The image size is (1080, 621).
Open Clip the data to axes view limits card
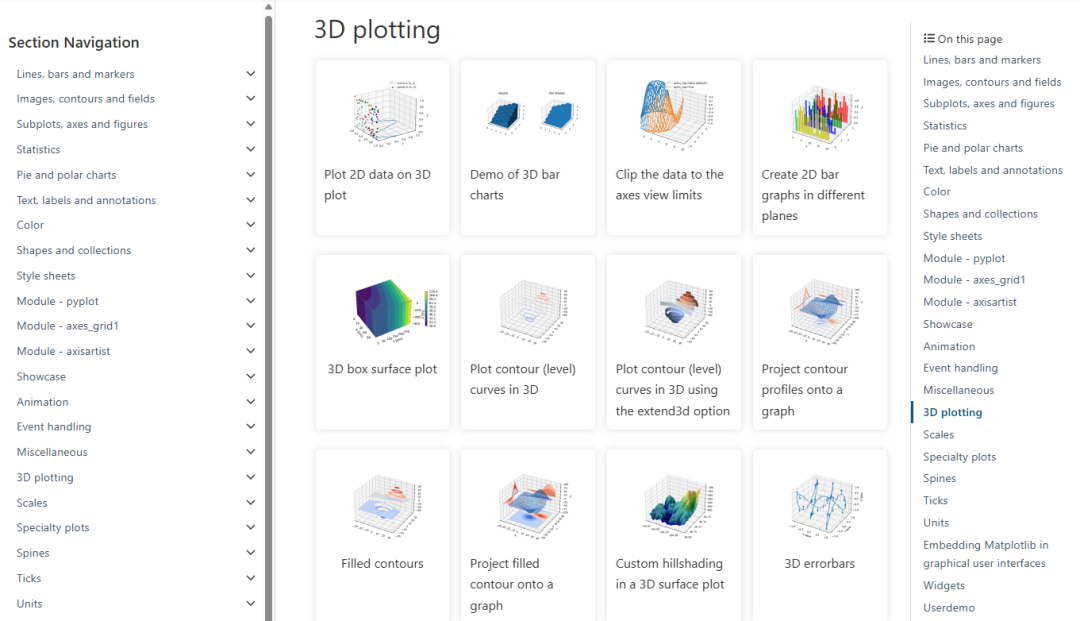(674, 147)
